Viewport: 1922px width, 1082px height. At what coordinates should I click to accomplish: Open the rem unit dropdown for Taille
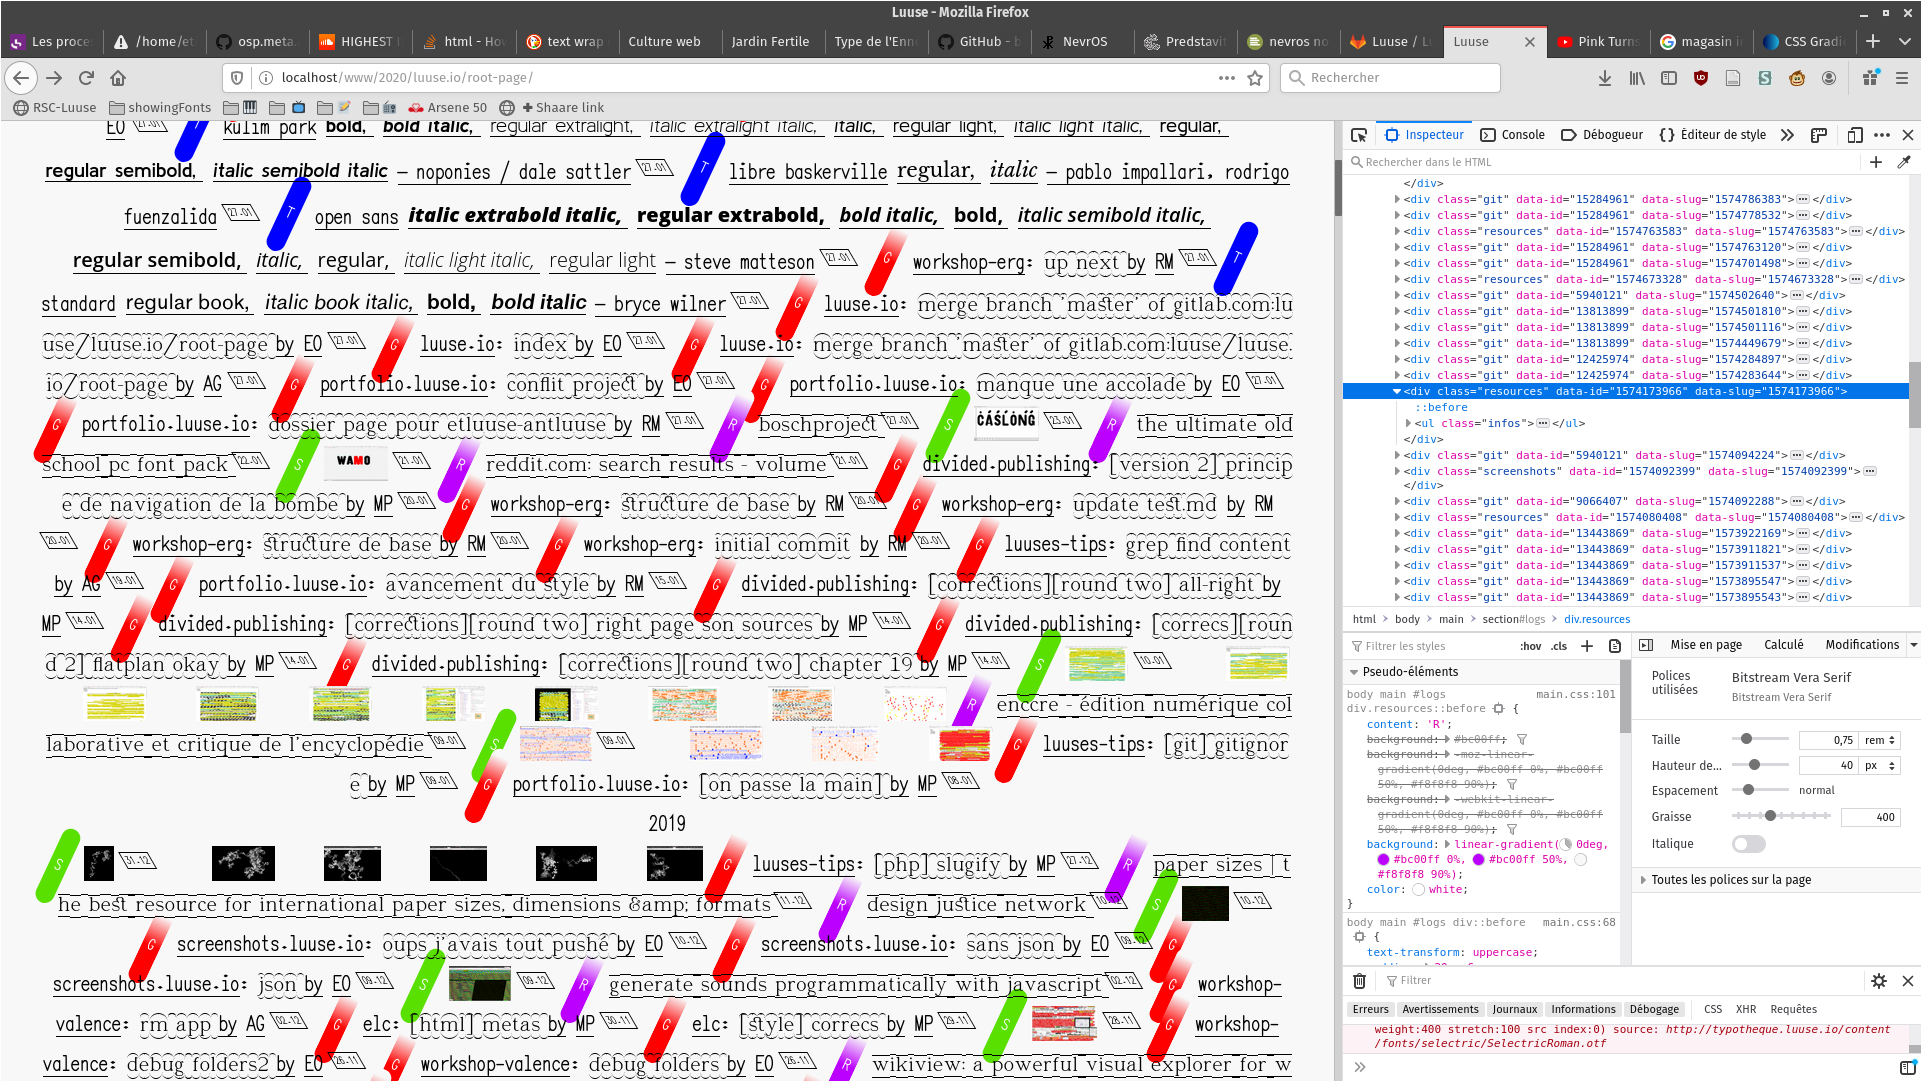coord(1879,740)
